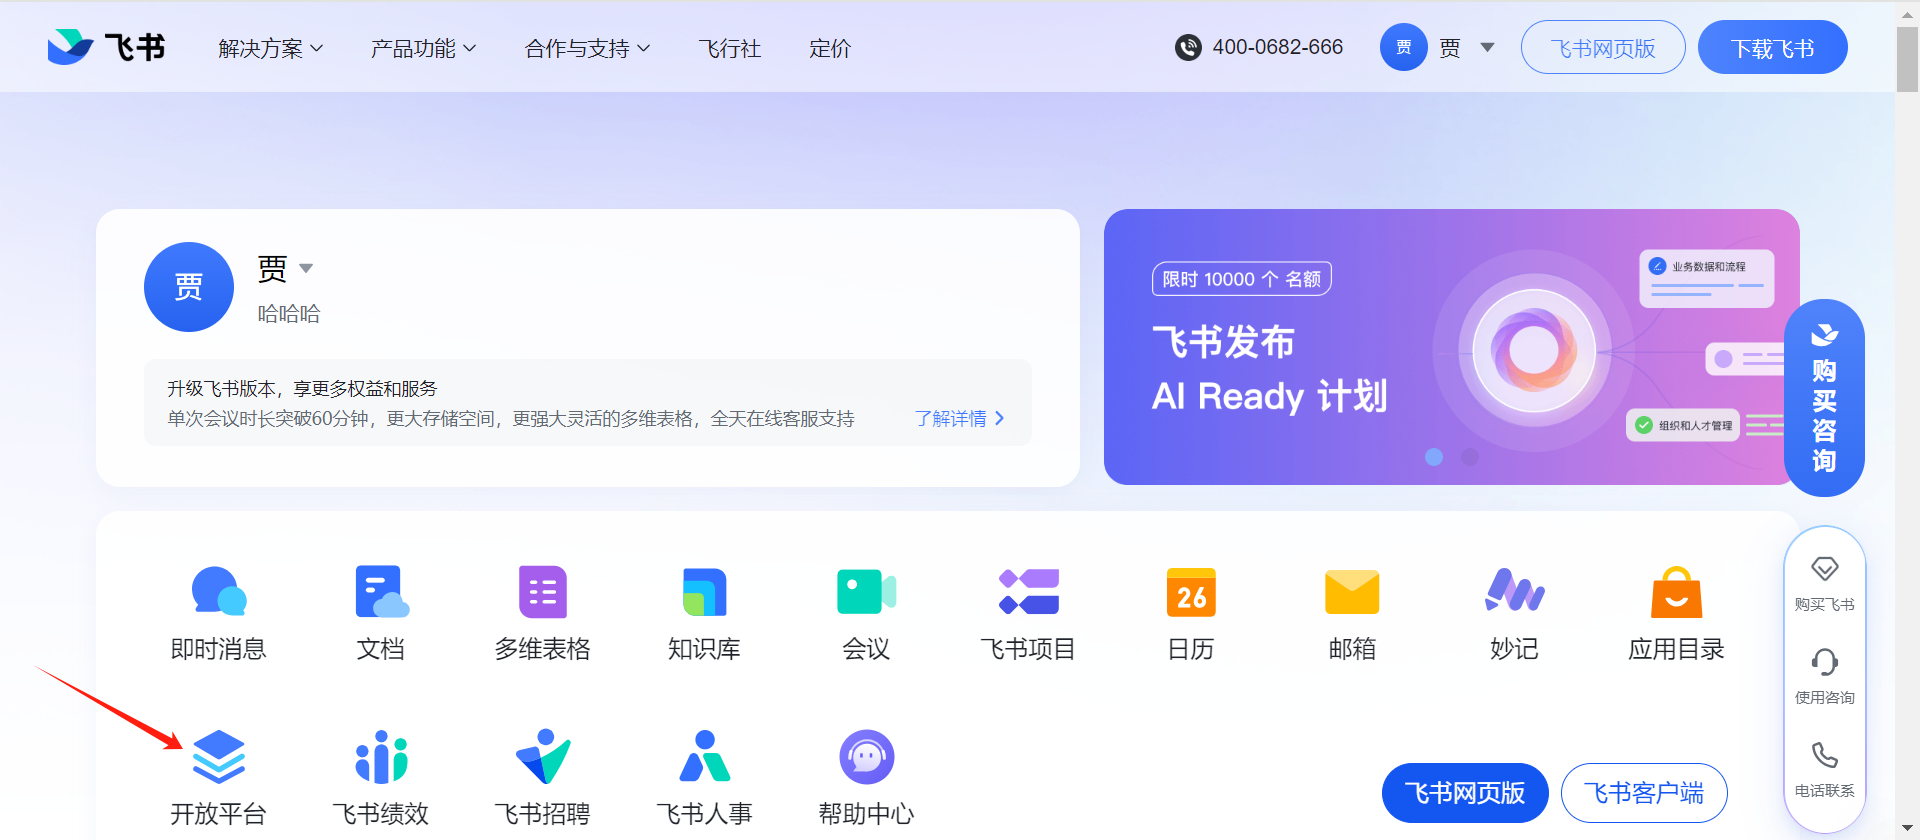Open the 飞书人事 HR icon
The image size is (1920, 840).
pyautogui.click(x=705, y=757)
